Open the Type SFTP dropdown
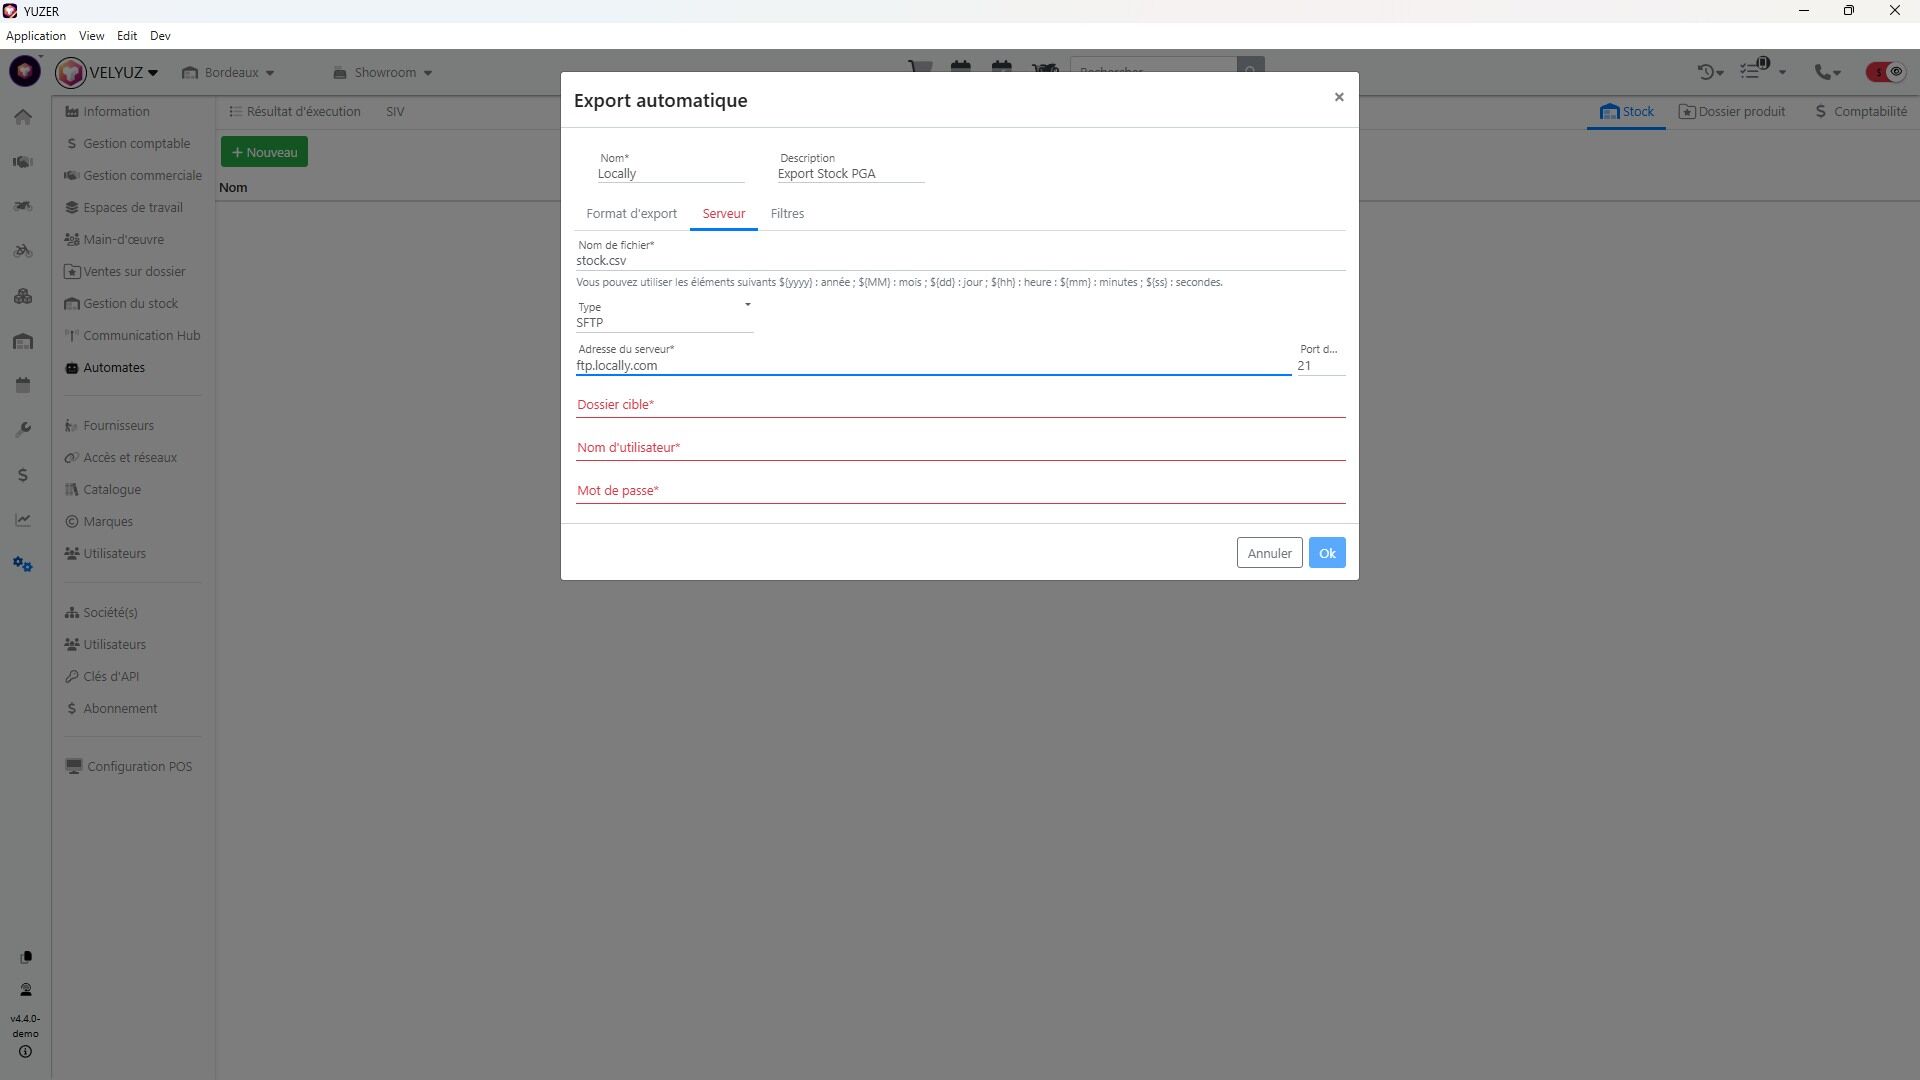Image resolution: width=1920 pixels, height=1080 pixels. [x=664, y=317]
